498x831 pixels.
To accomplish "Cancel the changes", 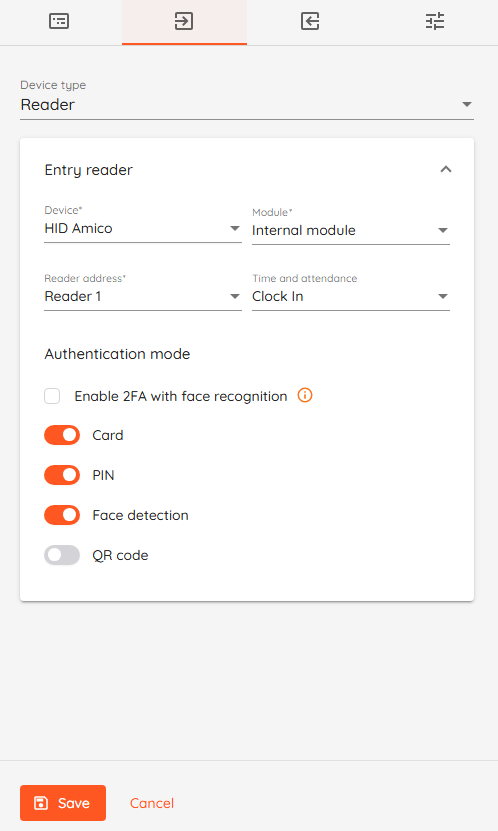I will (152, 803).
